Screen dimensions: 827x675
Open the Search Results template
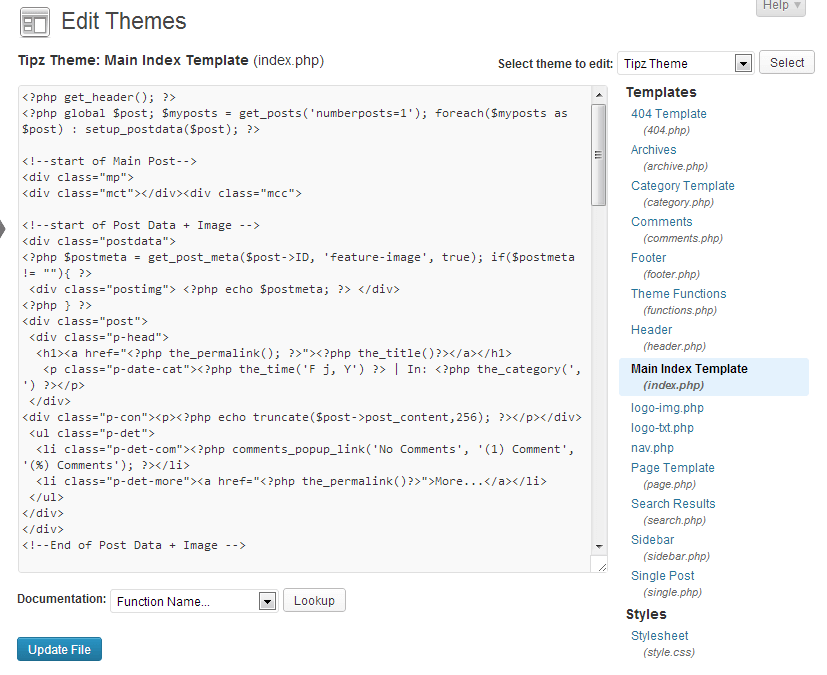pyautogui.click(x=673, y=504)
